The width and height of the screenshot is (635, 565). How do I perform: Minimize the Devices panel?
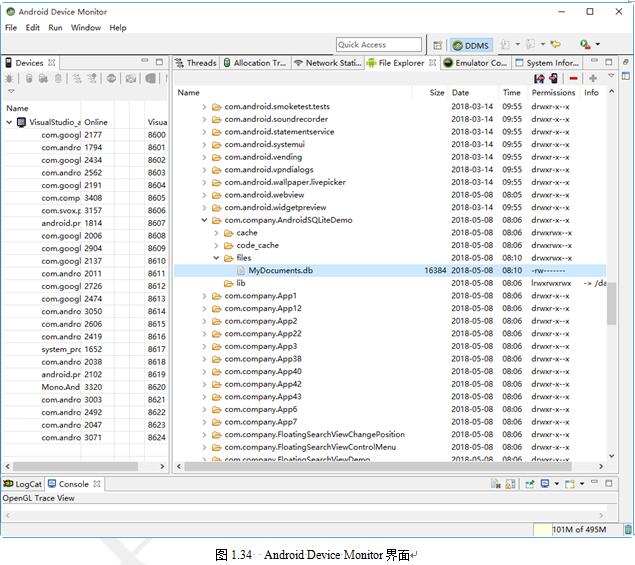145,61
